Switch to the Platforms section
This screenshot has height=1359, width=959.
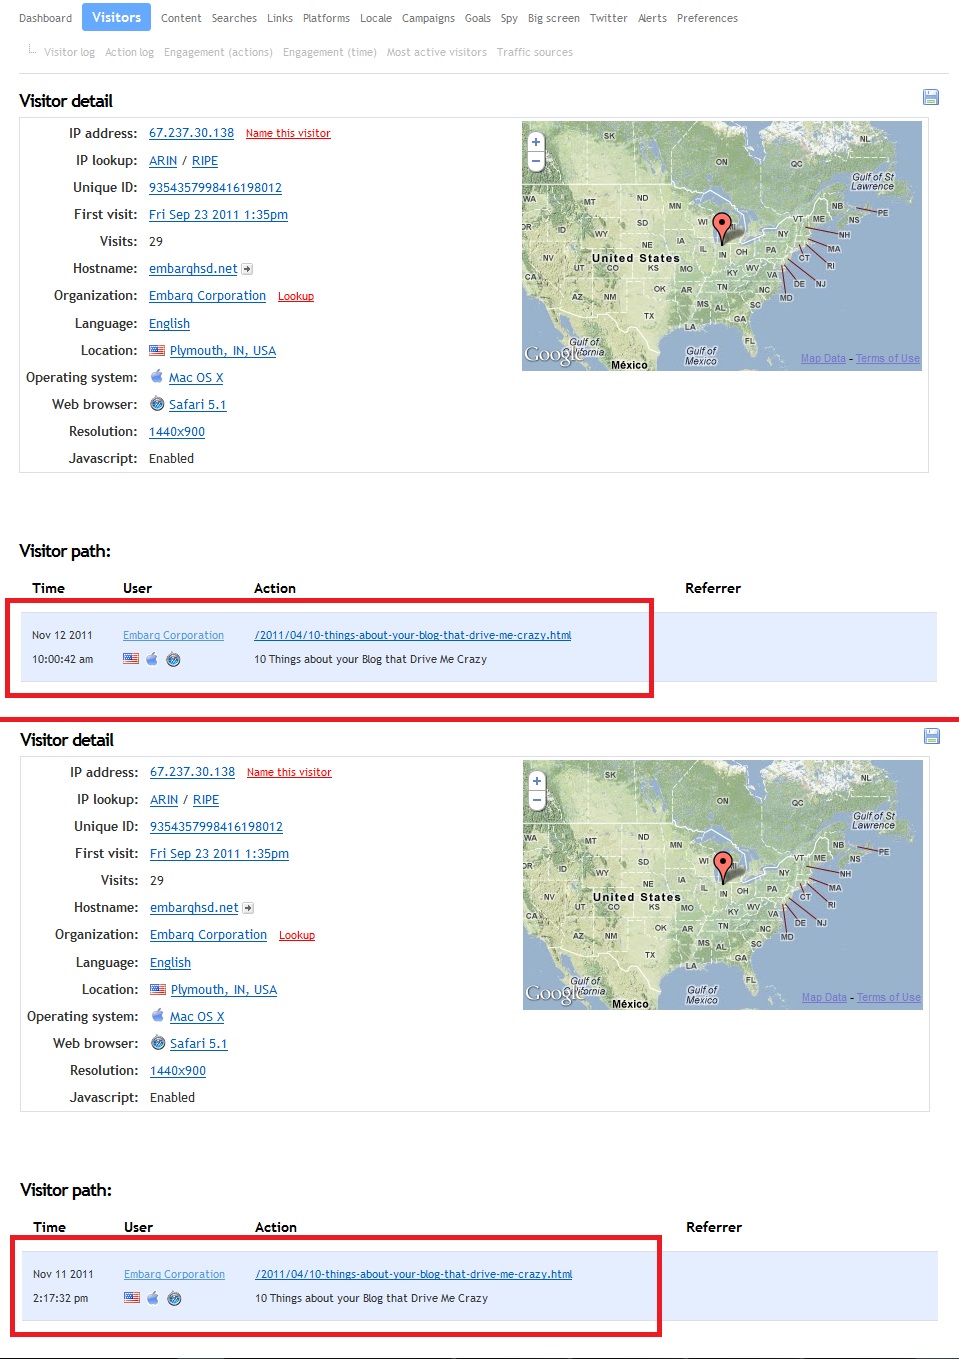[326, 18]
